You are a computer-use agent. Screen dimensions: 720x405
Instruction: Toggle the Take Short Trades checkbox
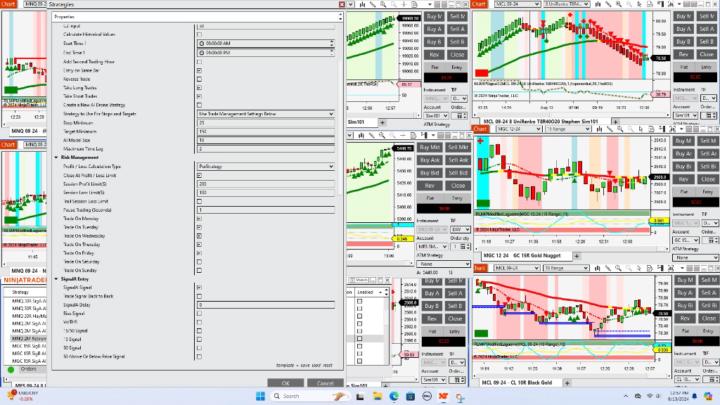pyautogui.click(x=199, y=96)
